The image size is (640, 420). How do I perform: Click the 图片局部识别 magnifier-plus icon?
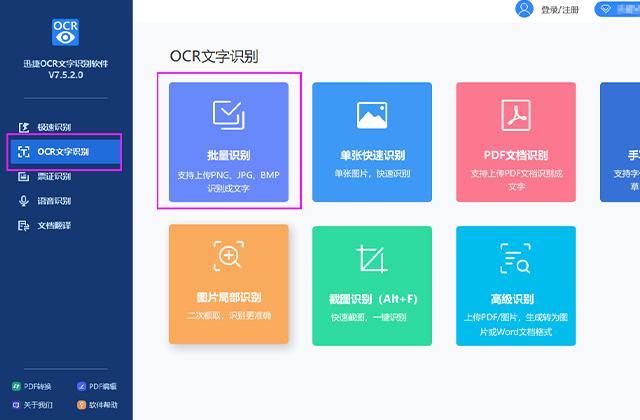point(229,256)
